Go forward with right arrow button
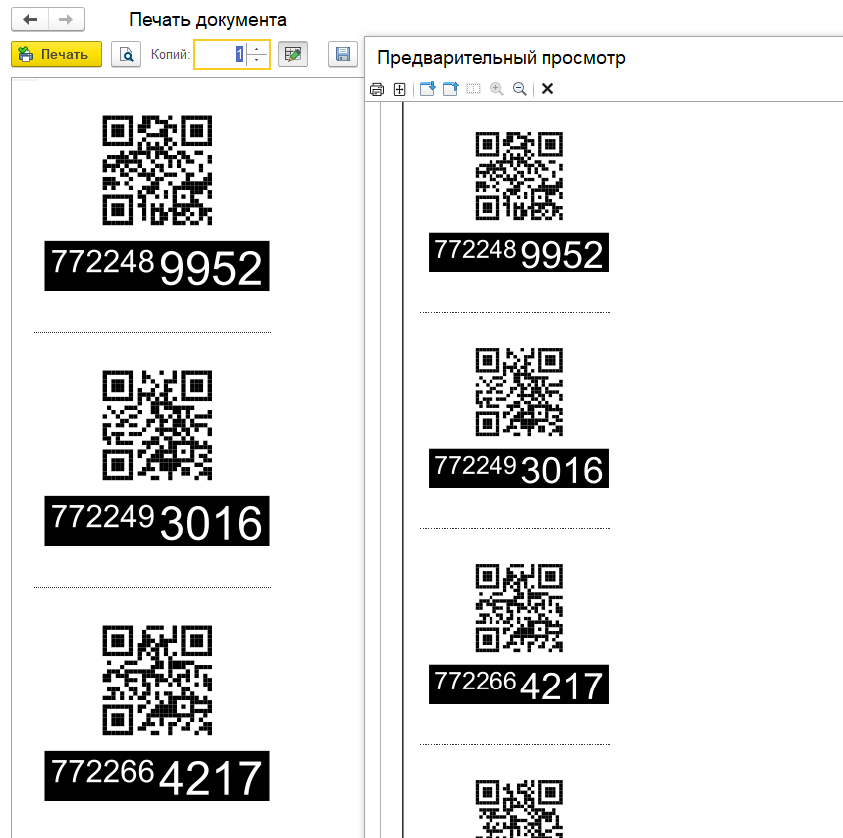Viewport: 843px width, 838px height. coord(65,19)
